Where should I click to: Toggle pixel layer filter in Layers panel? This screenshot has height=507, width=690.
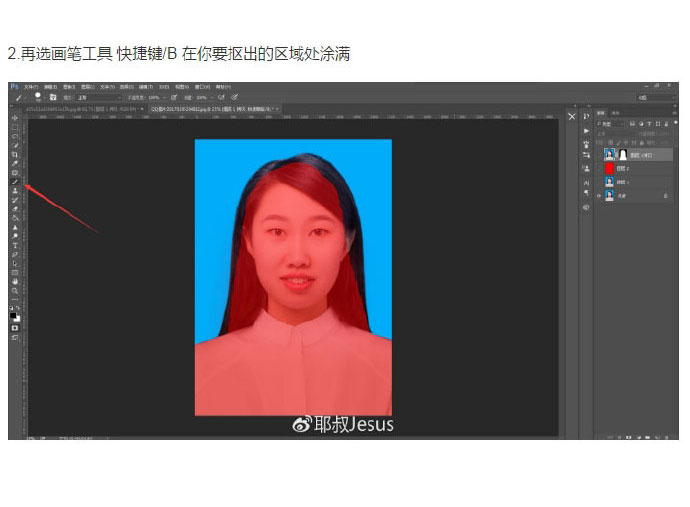(632, 124)
